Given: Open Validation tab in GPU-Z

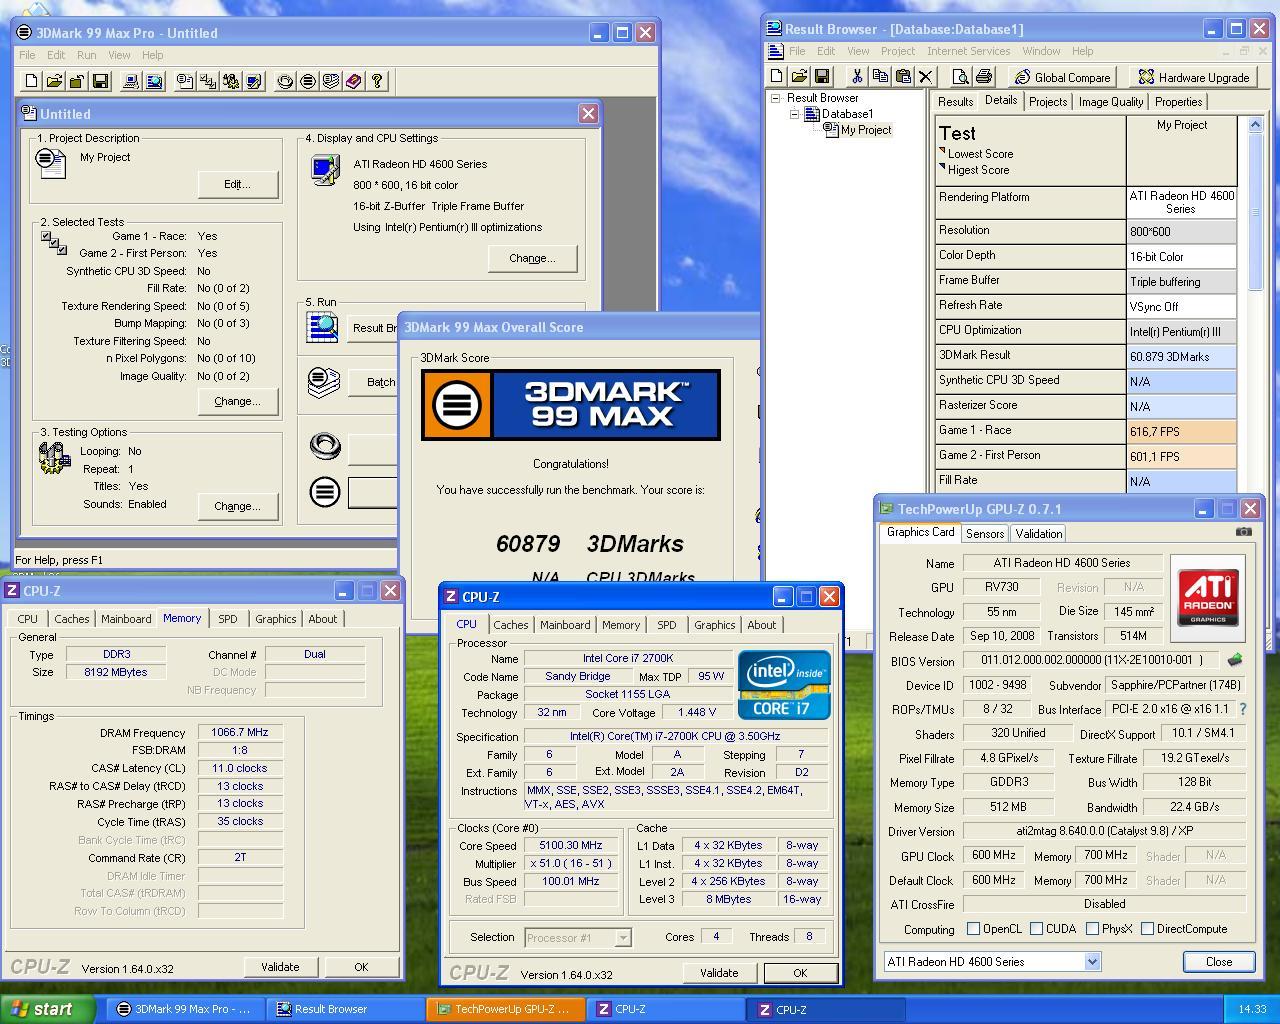Looking at the screenshot, I should point(1039,534).
